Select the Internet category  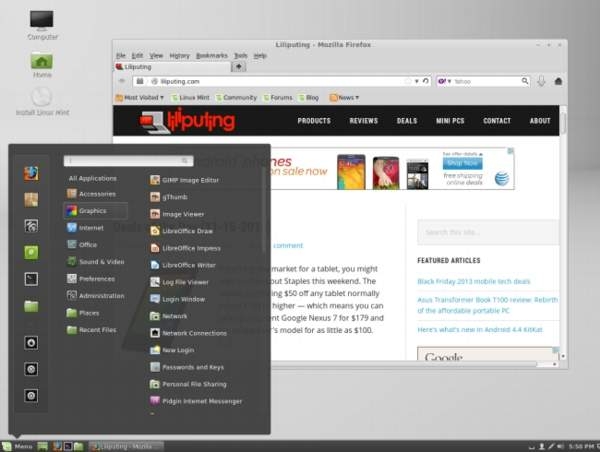point(85,228)
